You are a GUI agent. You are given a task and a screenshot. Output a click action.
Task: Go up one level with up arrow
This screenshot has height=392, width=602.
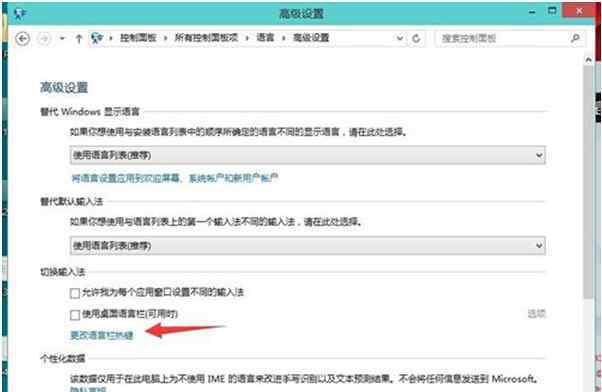pyautogui.click(x=79, y=38)
